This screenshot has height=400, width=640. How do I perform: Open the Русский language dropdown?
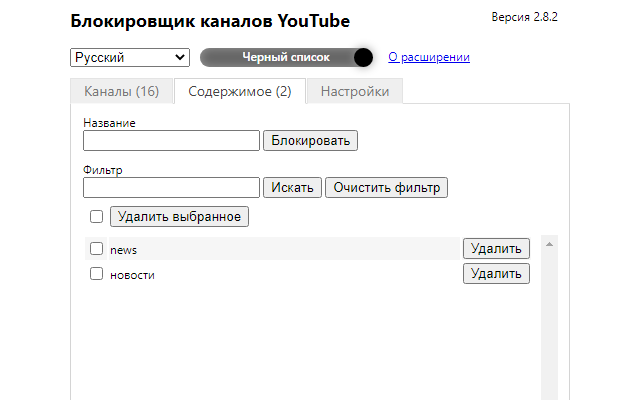click(x=130, y=58)
